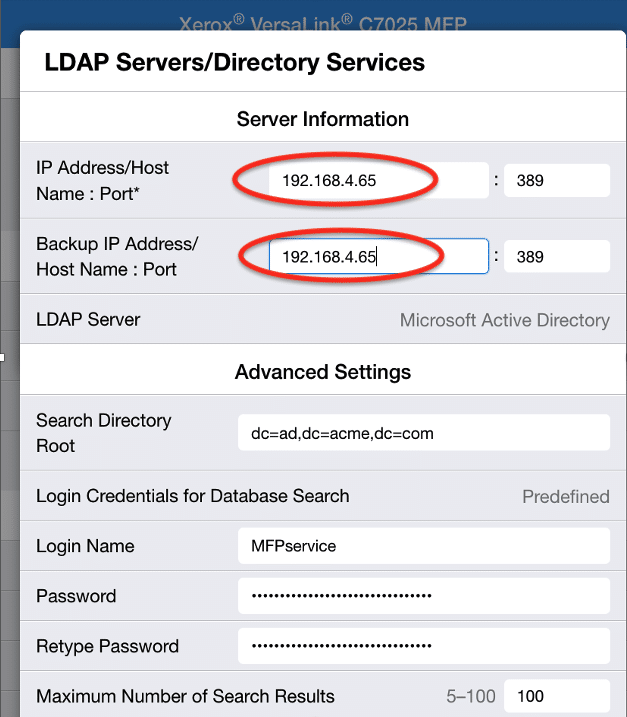Click the primary IP Address/Host Name field
This screenshot has height=717, width=627.
click(379, 180)
